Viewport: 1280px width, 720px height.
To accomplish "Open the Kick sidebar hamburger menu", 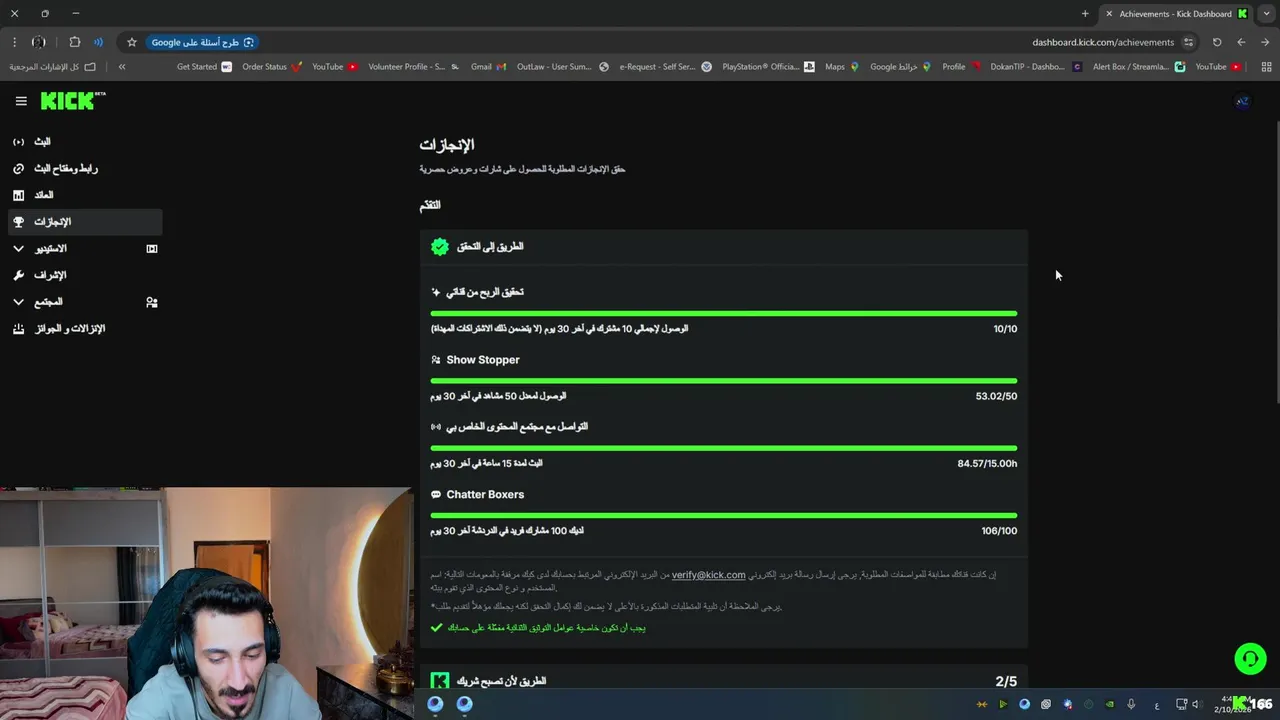I will [21, 101].
